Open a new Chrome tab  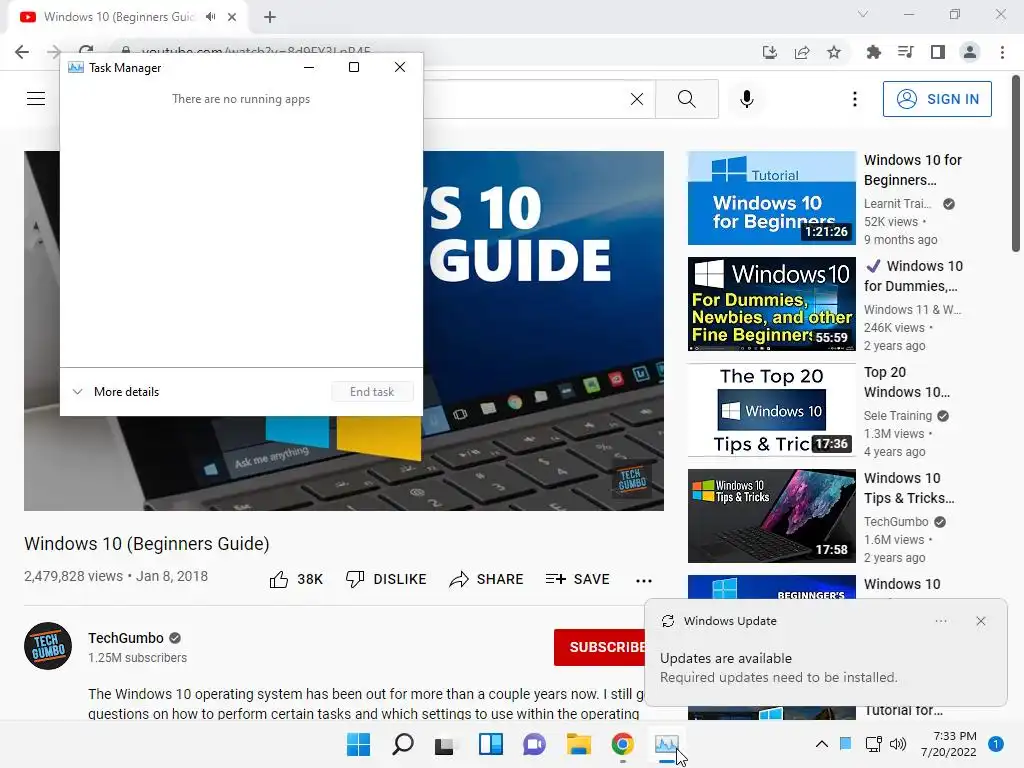pyautogui.click(x=270, y=17)
